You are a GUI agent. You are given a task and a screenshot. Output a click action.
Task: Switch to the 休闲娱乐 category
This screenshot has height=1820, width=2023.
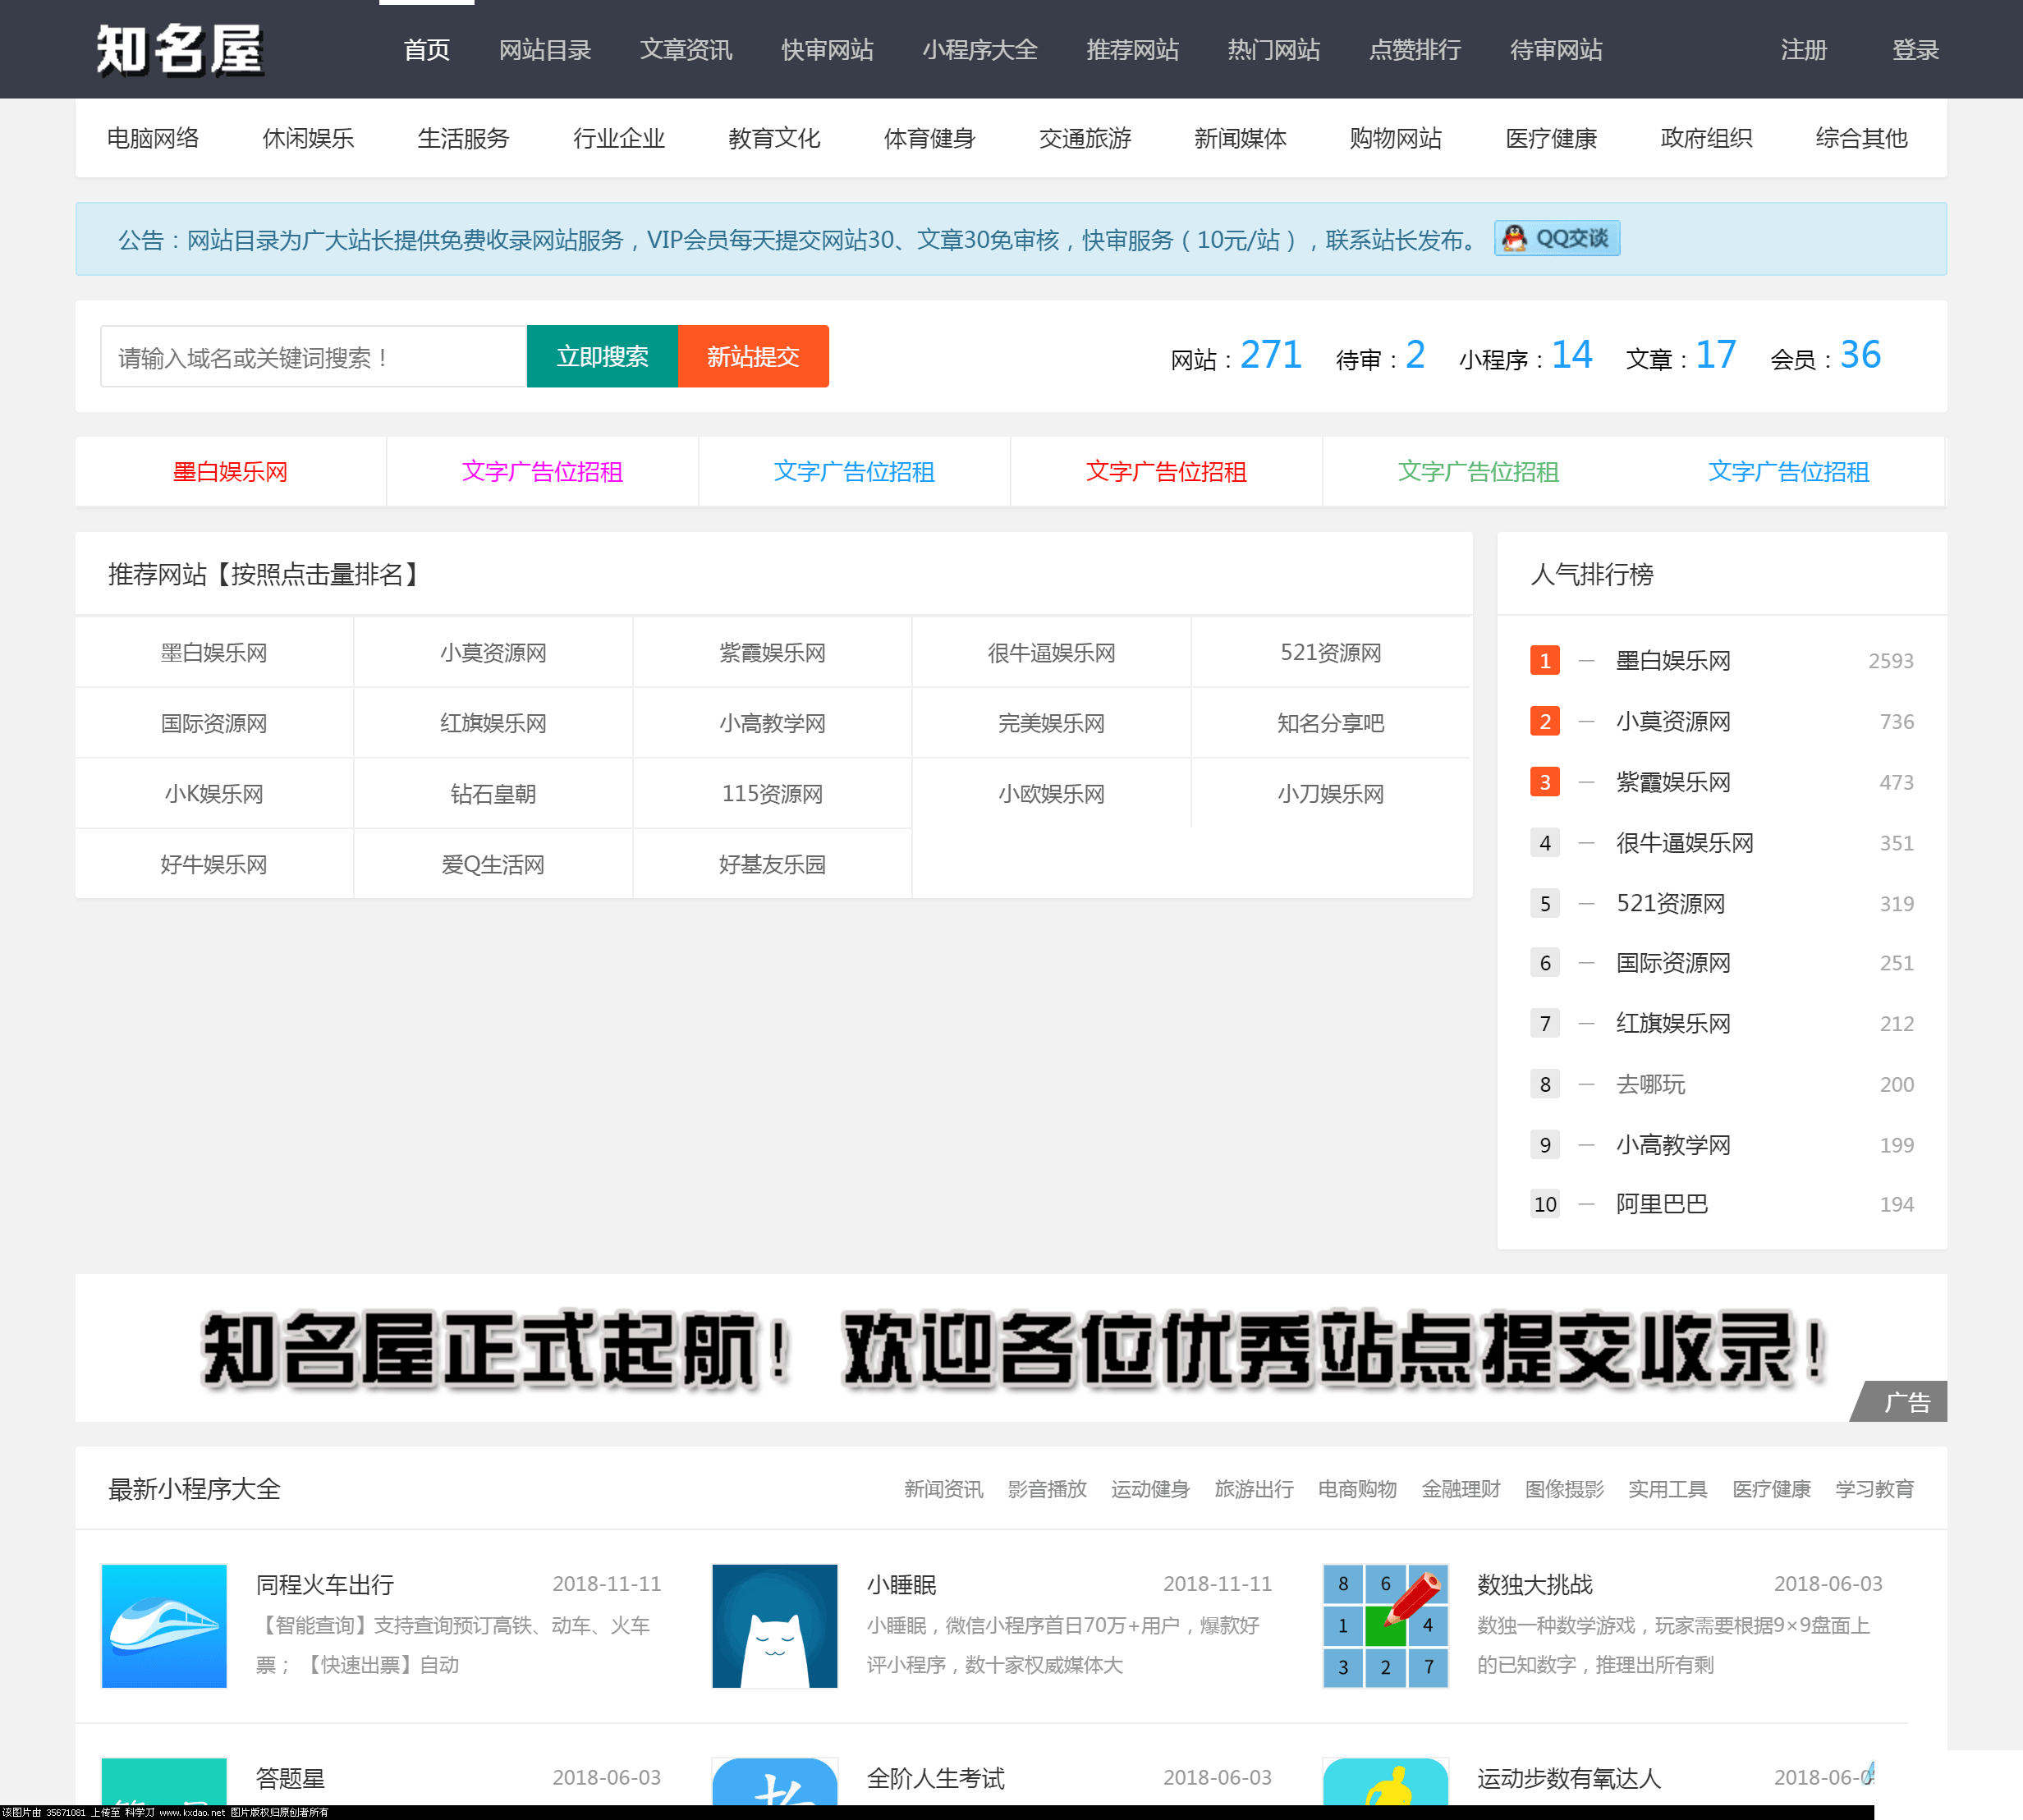[308, 138]
